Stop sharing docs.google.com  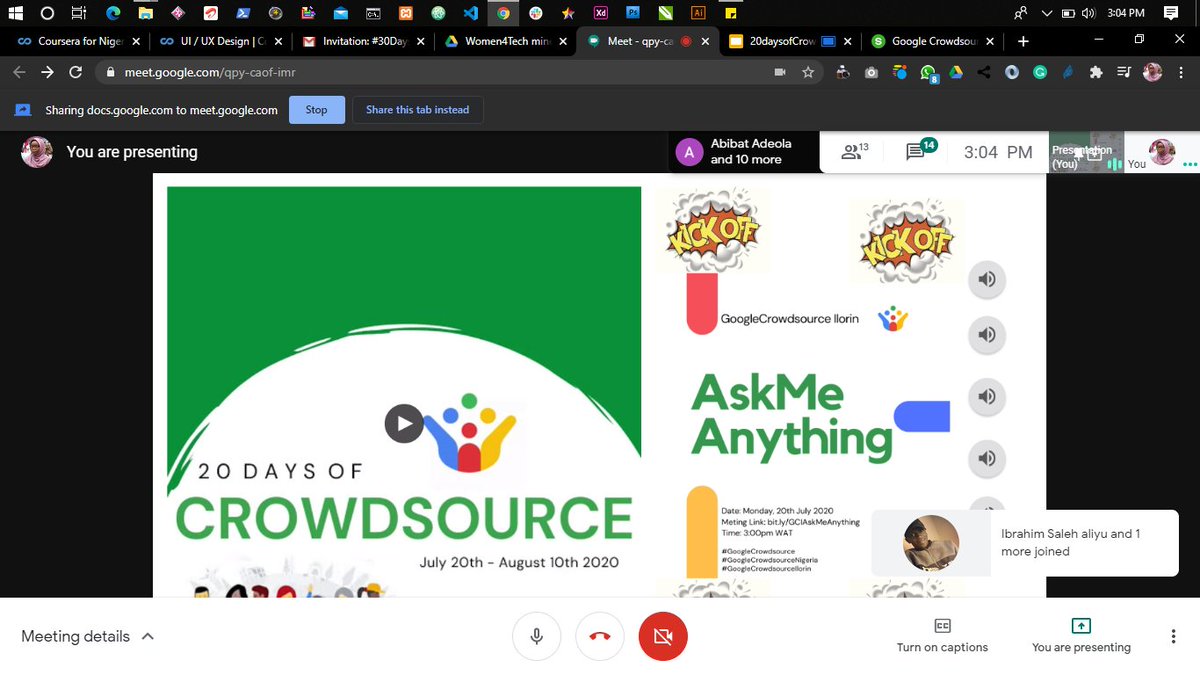tap(316, 110)
